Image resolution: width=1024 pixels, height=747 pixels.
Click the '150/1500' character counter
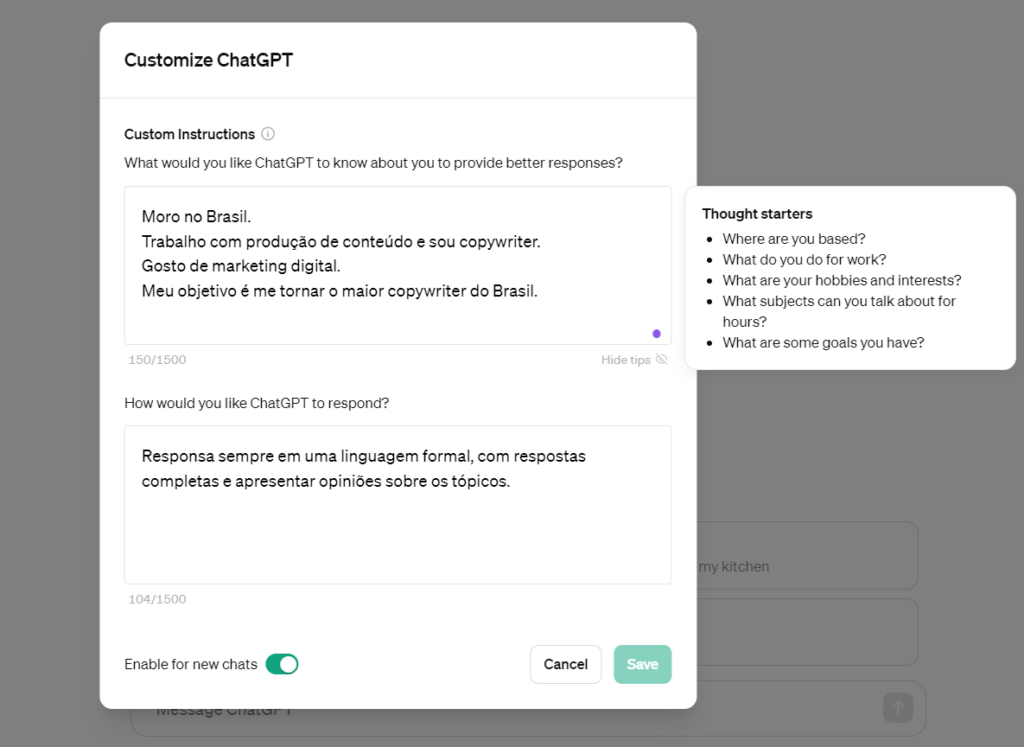(157, 360)
